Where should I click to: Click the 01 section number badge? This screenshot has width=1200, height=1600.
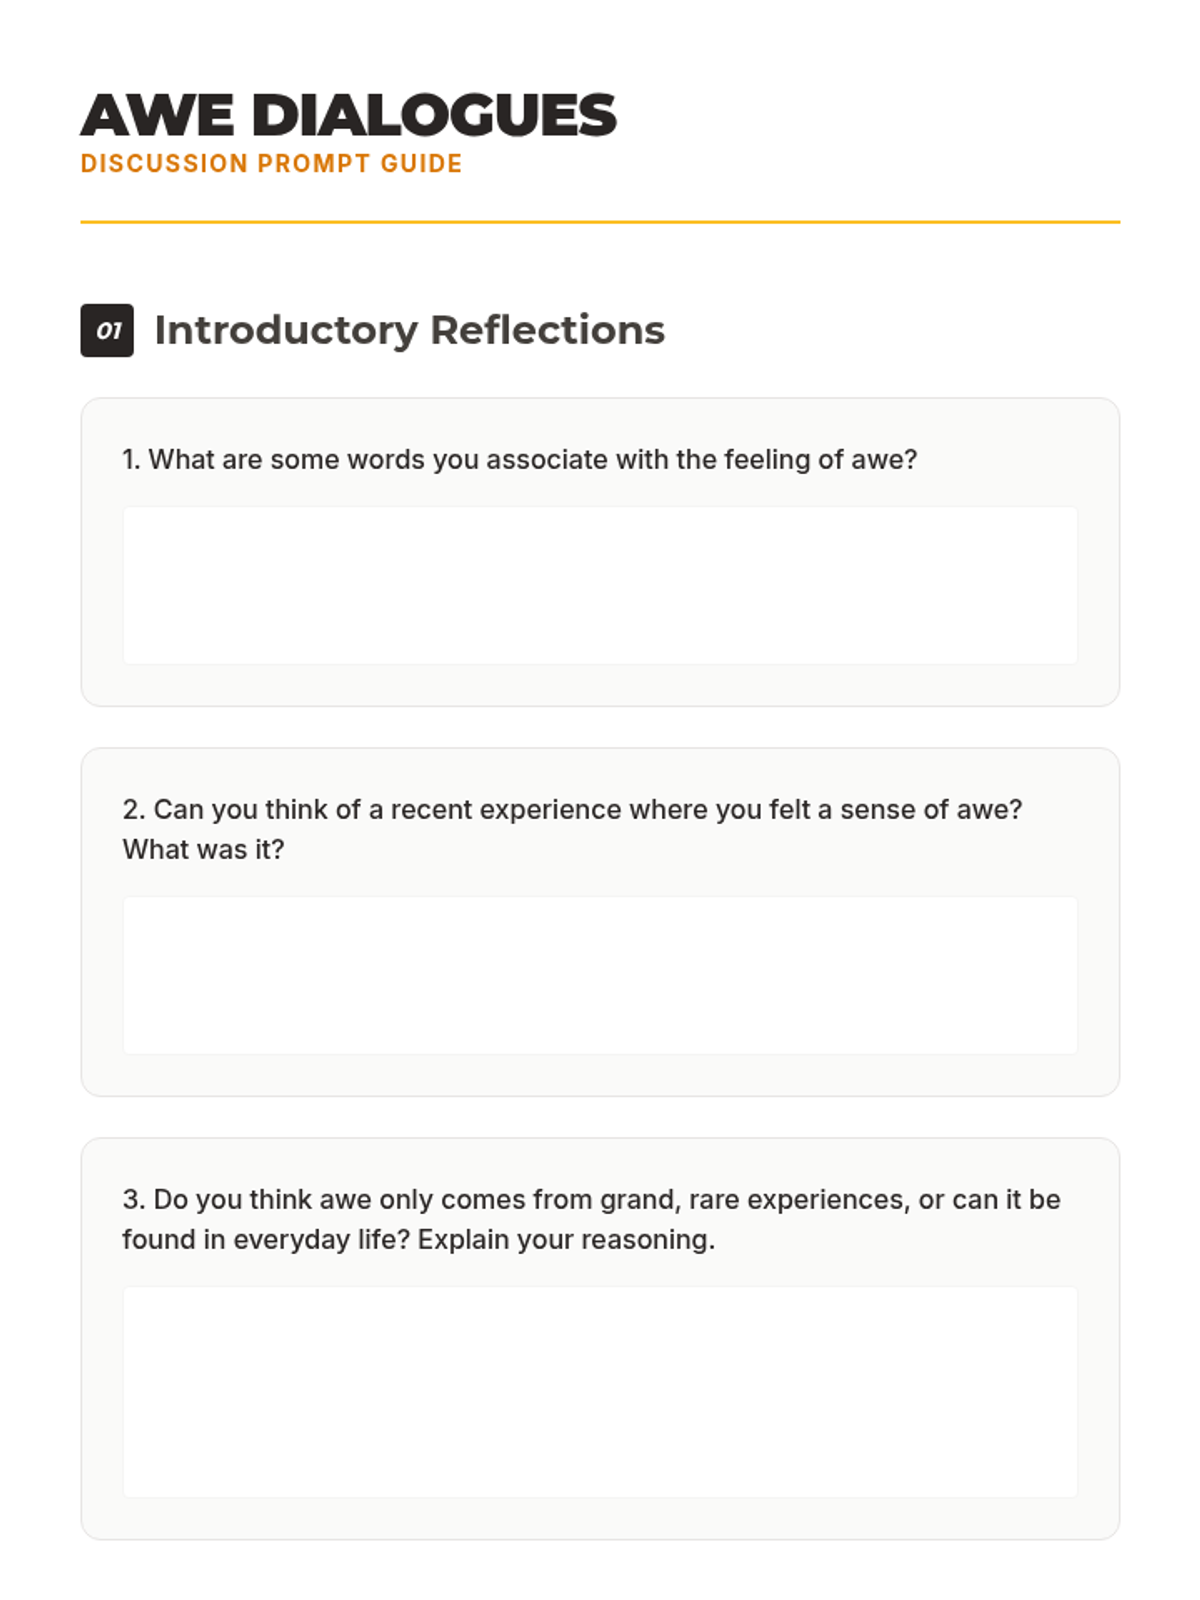click(107, 331)
